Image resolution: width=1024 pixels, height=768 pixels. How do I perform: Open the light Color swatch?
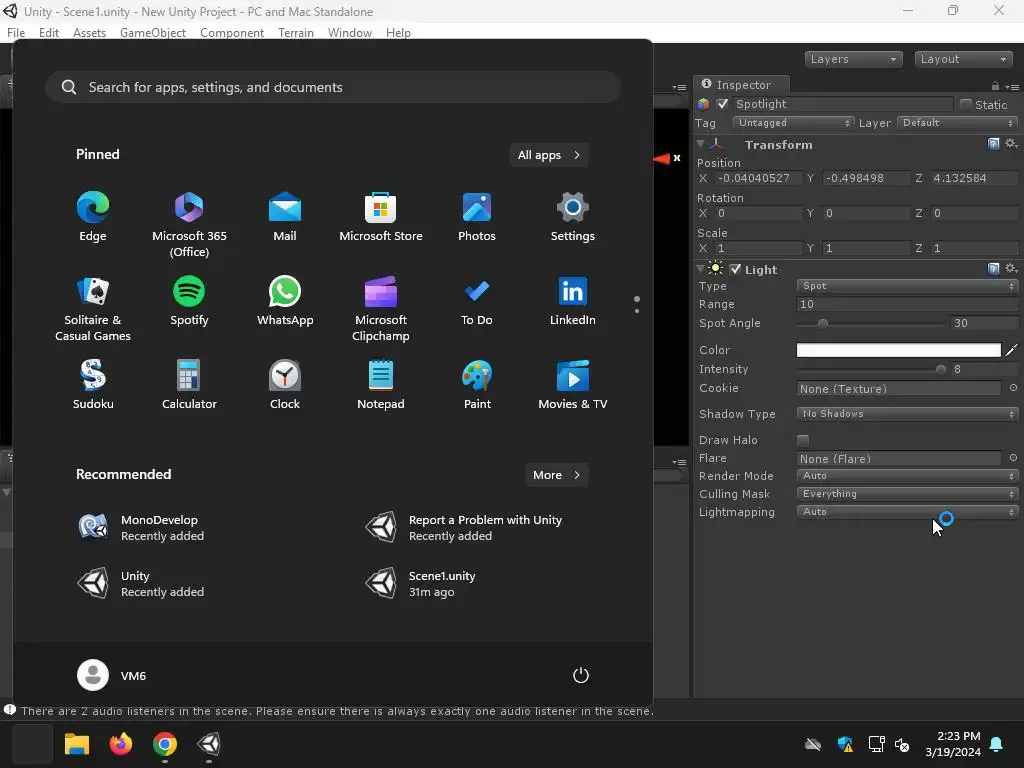[899, 350]
